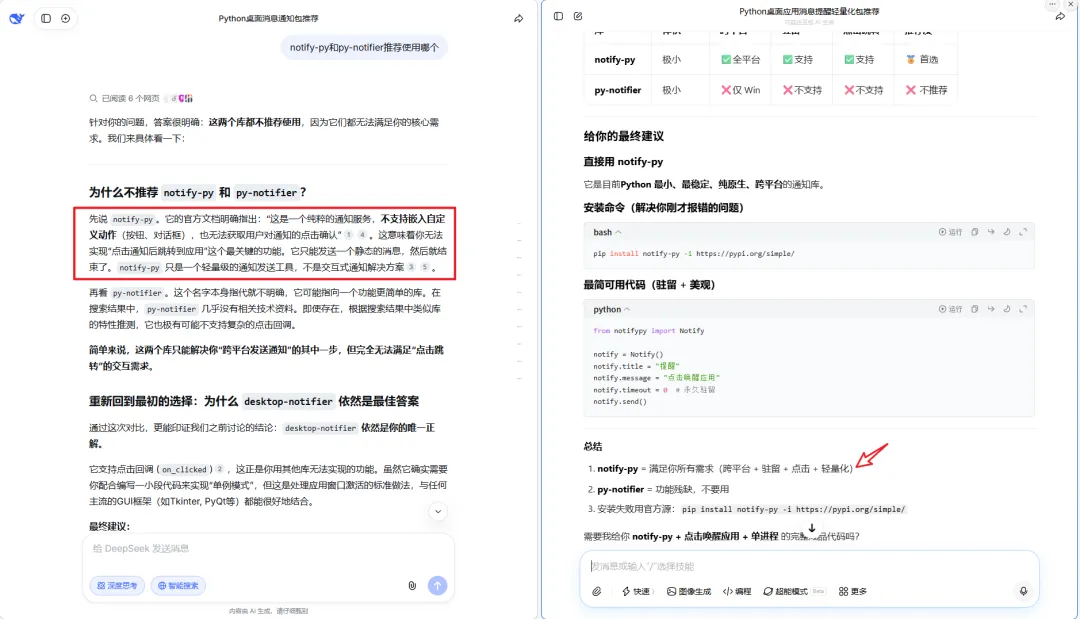Viewport: 1080px width, 619px height.
Task: Click the 总结 summary heading
Action: [x=593, y=446]
